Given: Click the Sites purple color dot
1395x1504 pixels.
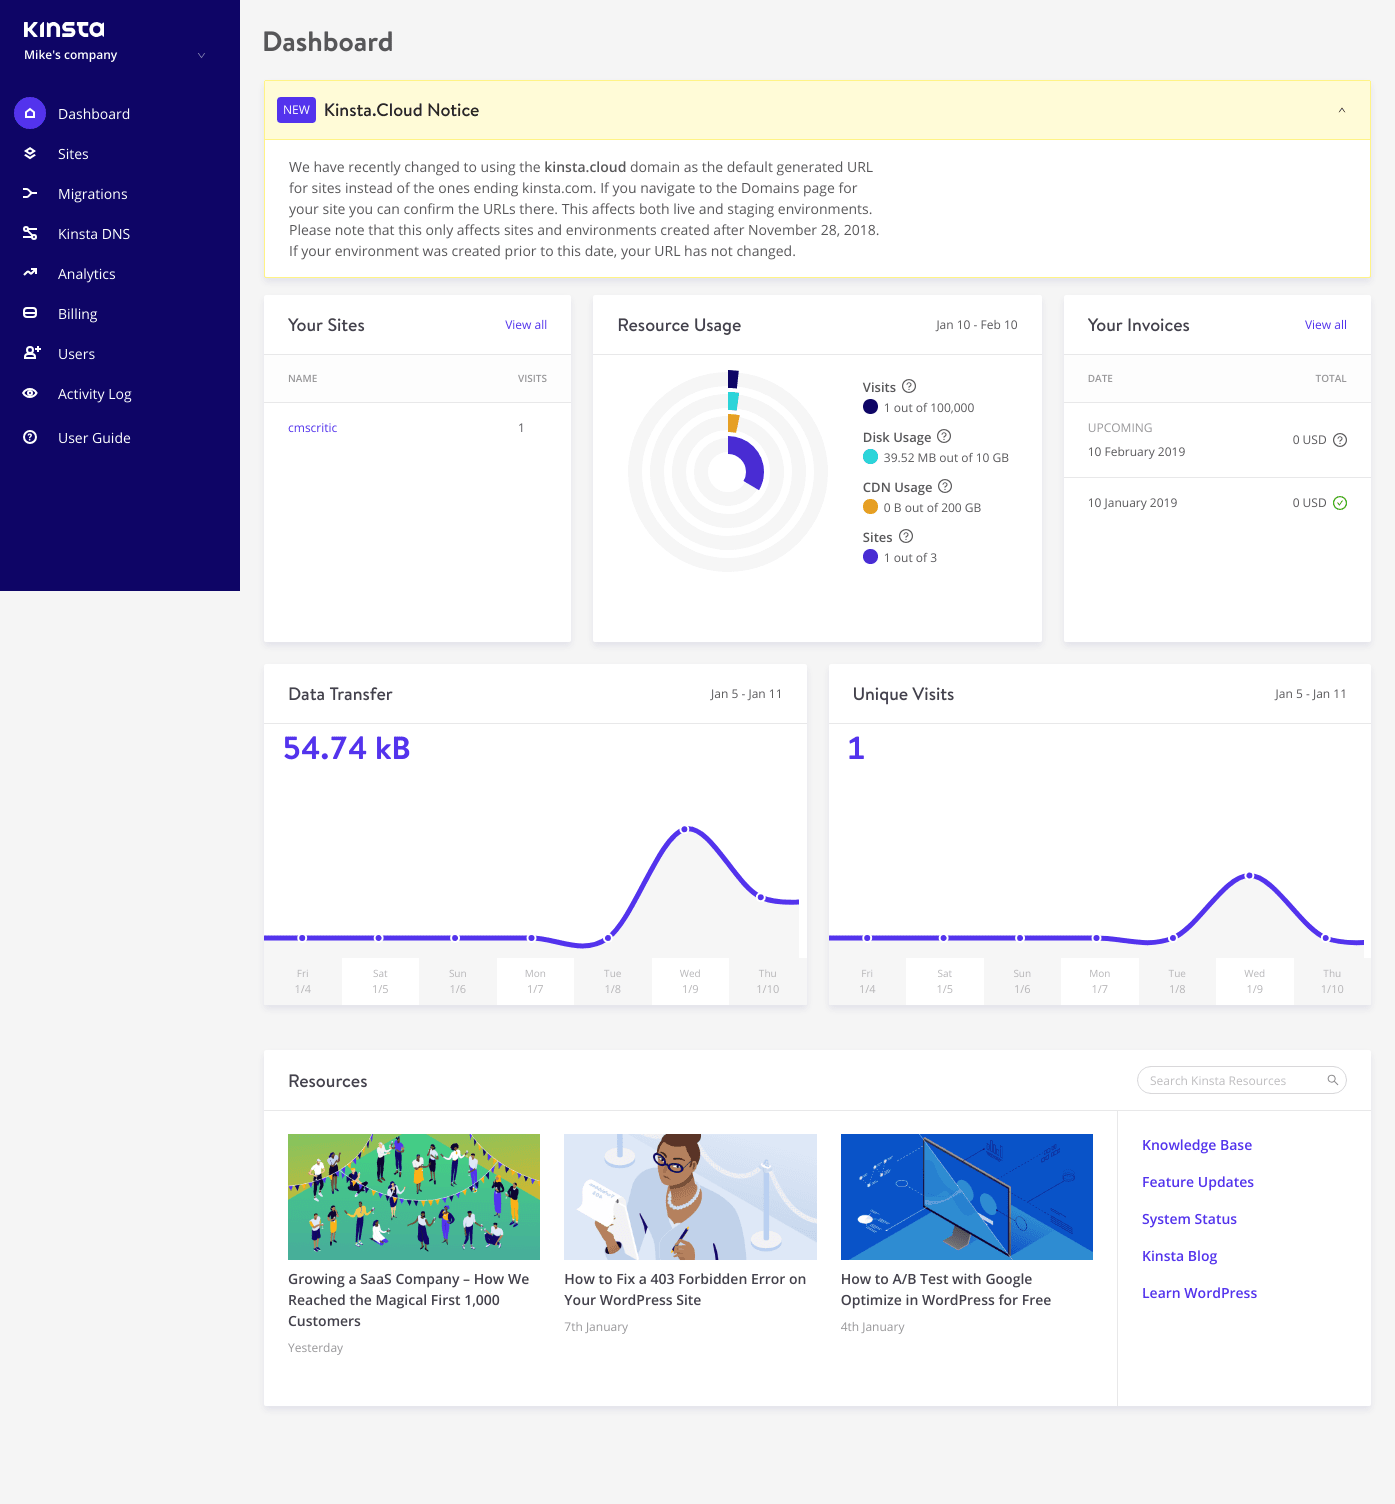Looking at the screenshot, I should (x=870, y=557).
